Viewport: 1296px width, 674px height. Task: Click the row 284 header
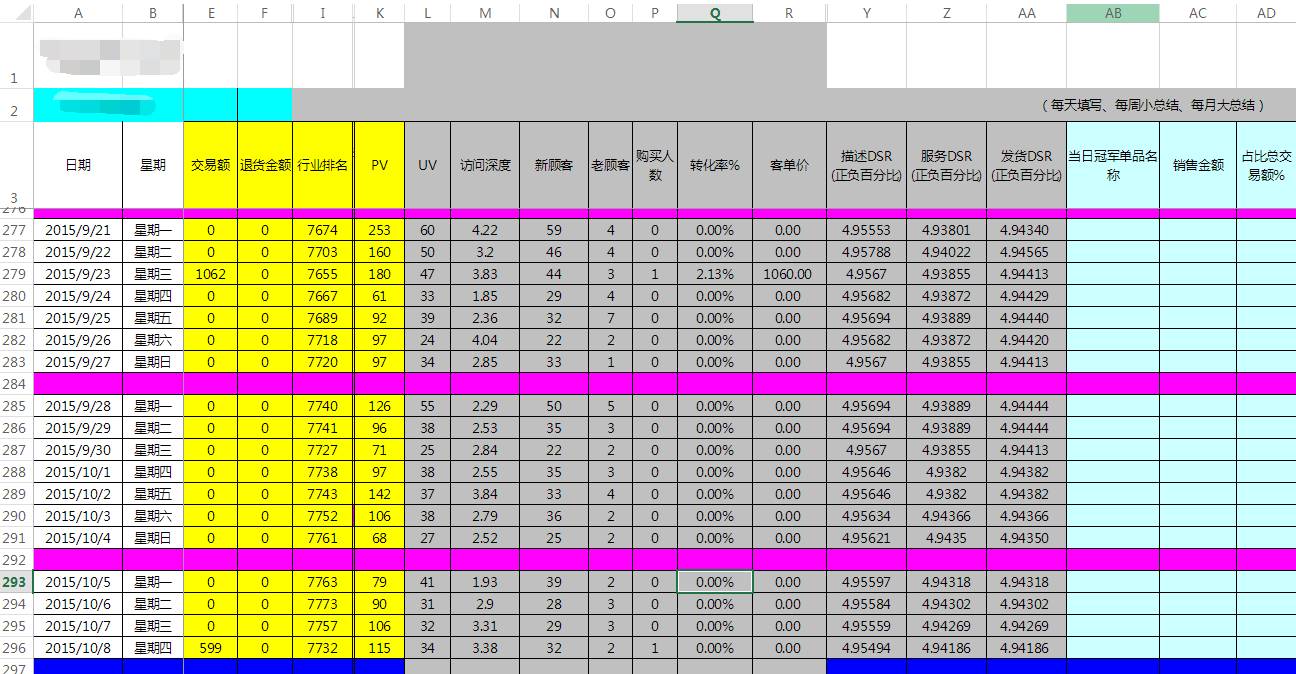point(15,384)
